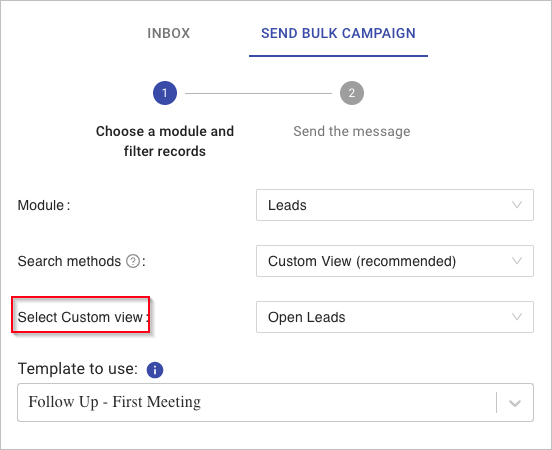Screen dimensions: 552x450
Task: Click the Send the message step label
Action: tap(352, 131)
